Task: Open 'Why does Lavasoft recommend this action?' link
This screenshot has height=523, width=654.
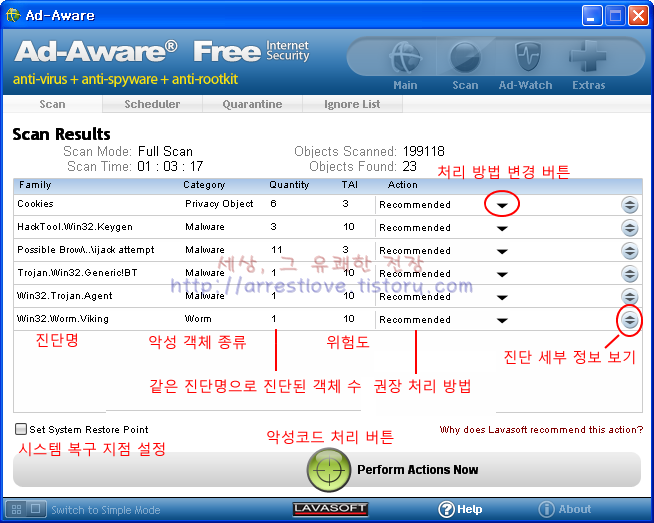Action: (x=541, y=430)
